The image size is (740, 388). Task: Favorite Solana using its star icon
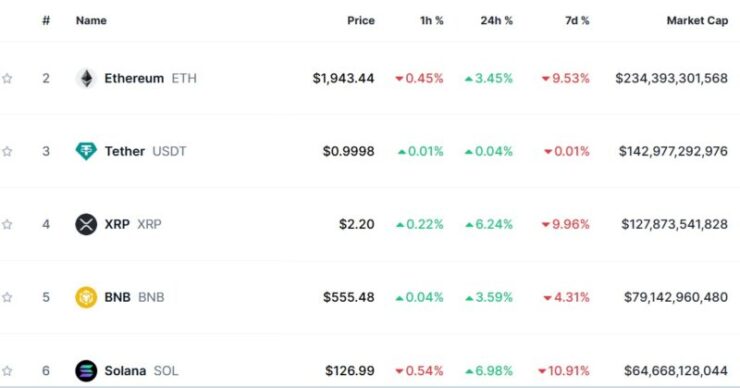click(x=7, y=371)
